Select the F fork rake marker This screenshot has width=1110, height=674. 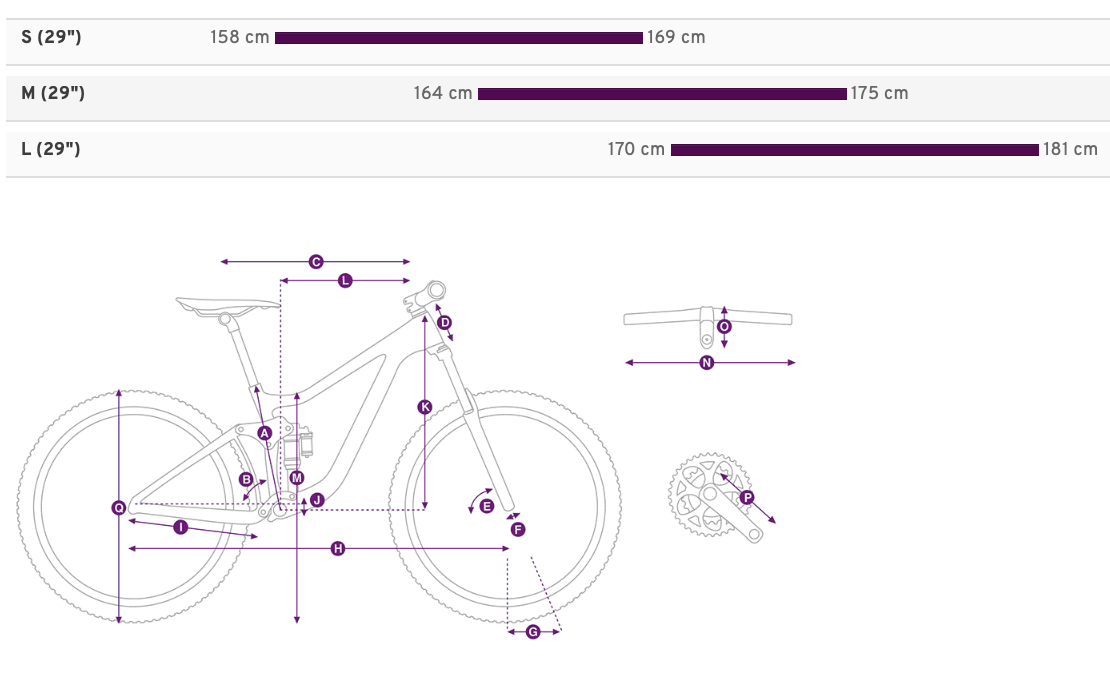[x=518, y=529]
